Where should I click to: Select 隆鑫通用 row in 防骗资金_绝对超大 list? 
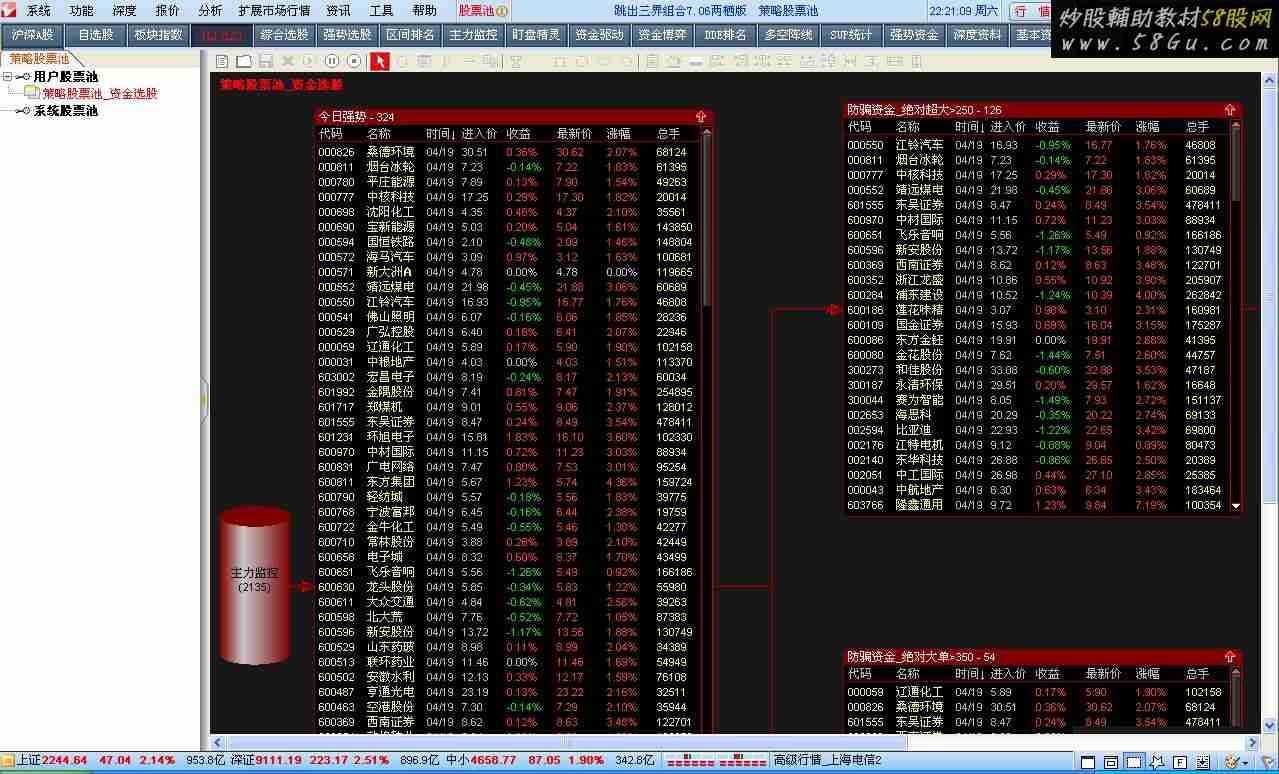pyautogui.click(x=1037, y=505)
